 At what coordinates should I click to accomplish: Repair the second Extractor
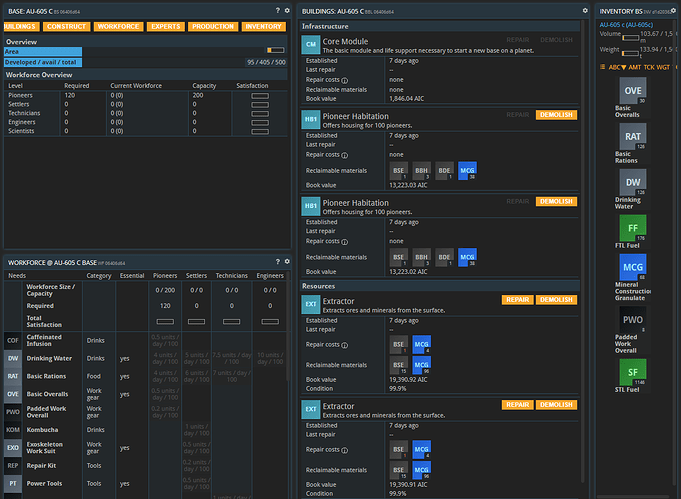tap(517, 405)
